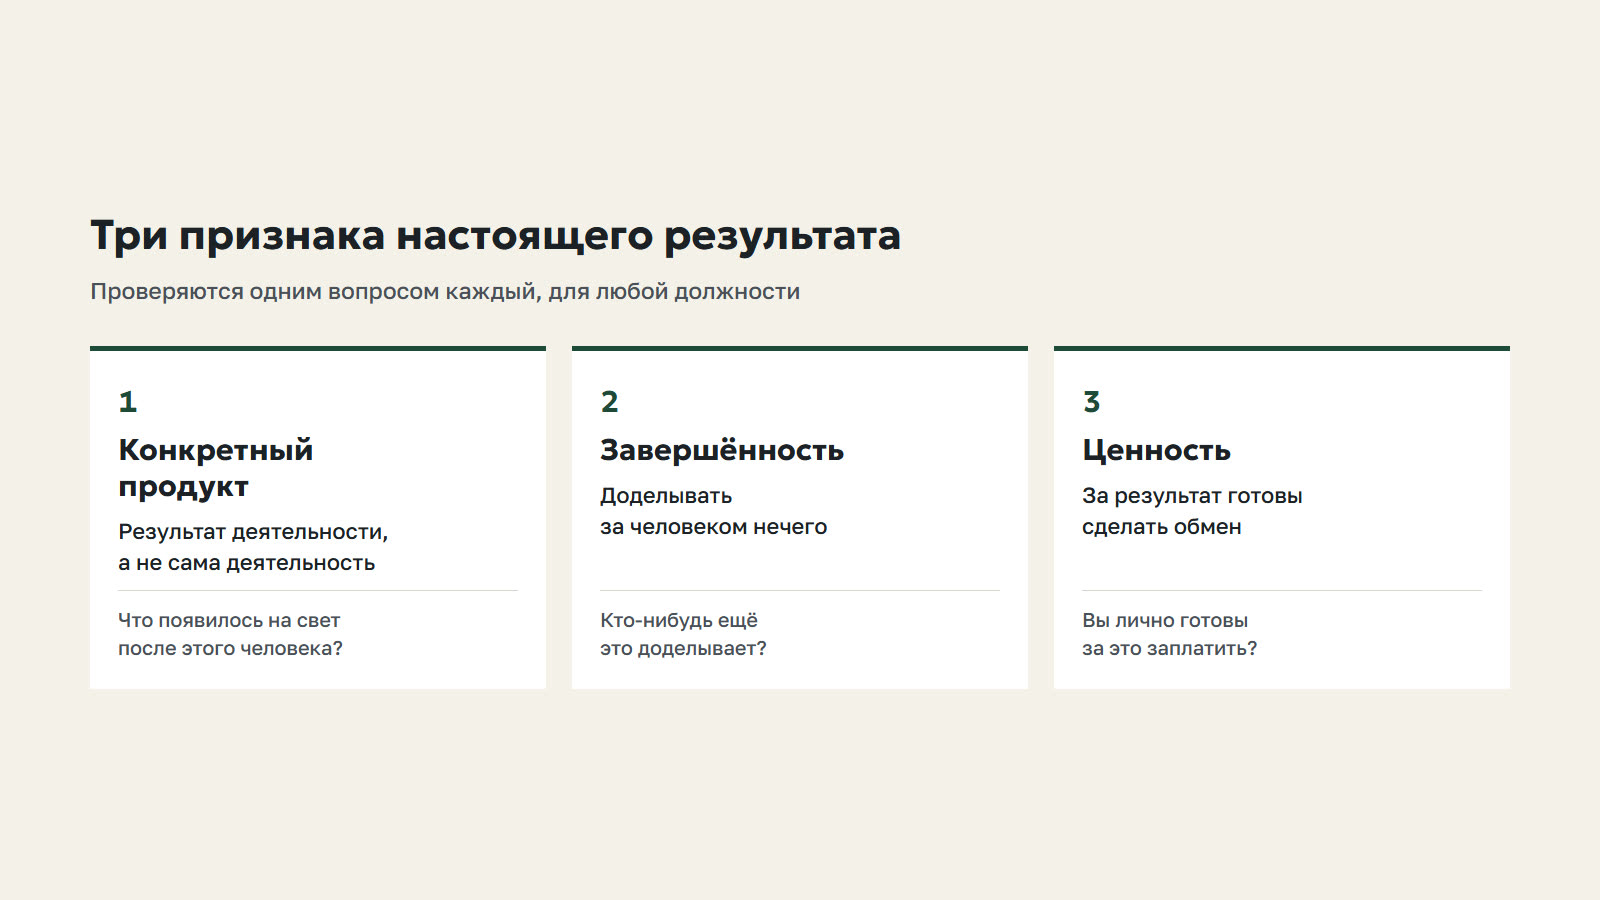Click the heading 'Три признака настоящего результата'

tap(495, 237)
